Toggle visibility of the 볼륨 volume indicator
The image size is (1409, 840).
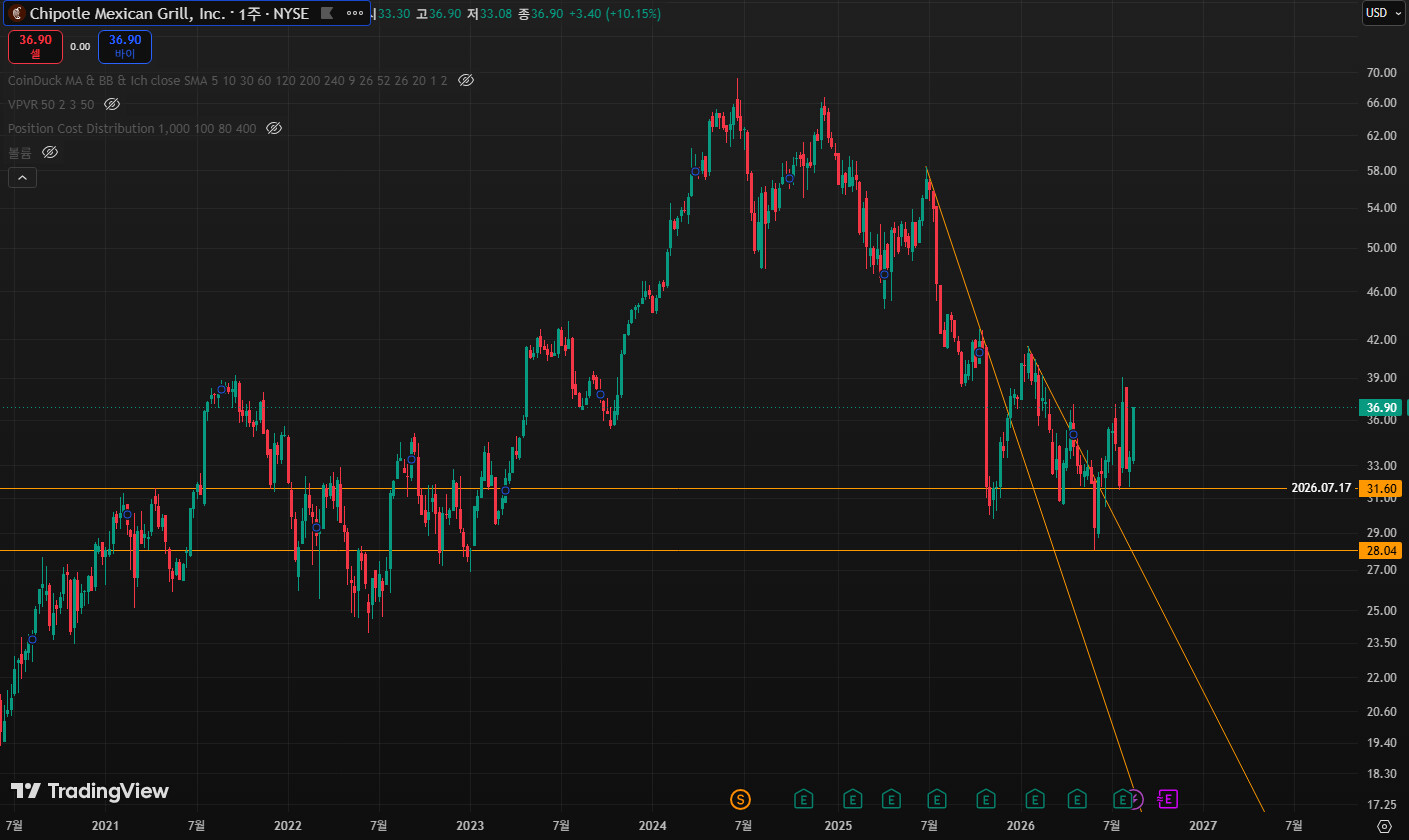[x=50, y=152]
